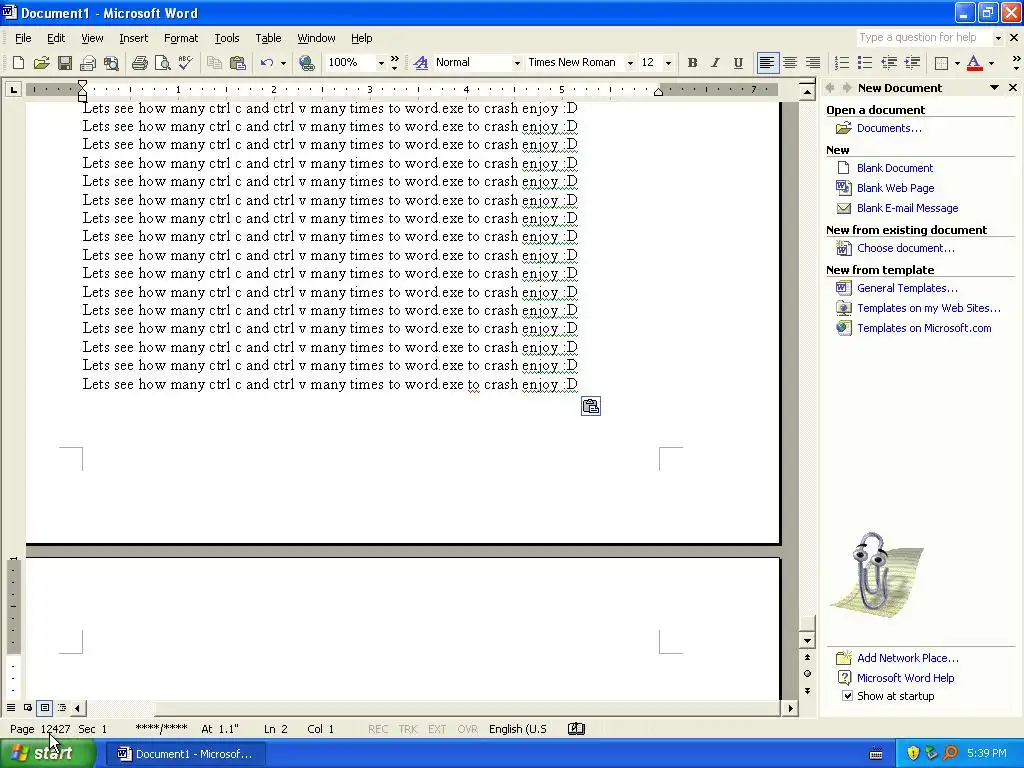Expand the Undo history dropdown arrow
Viewport: 1024px width, 768px height.
(283, 63)
